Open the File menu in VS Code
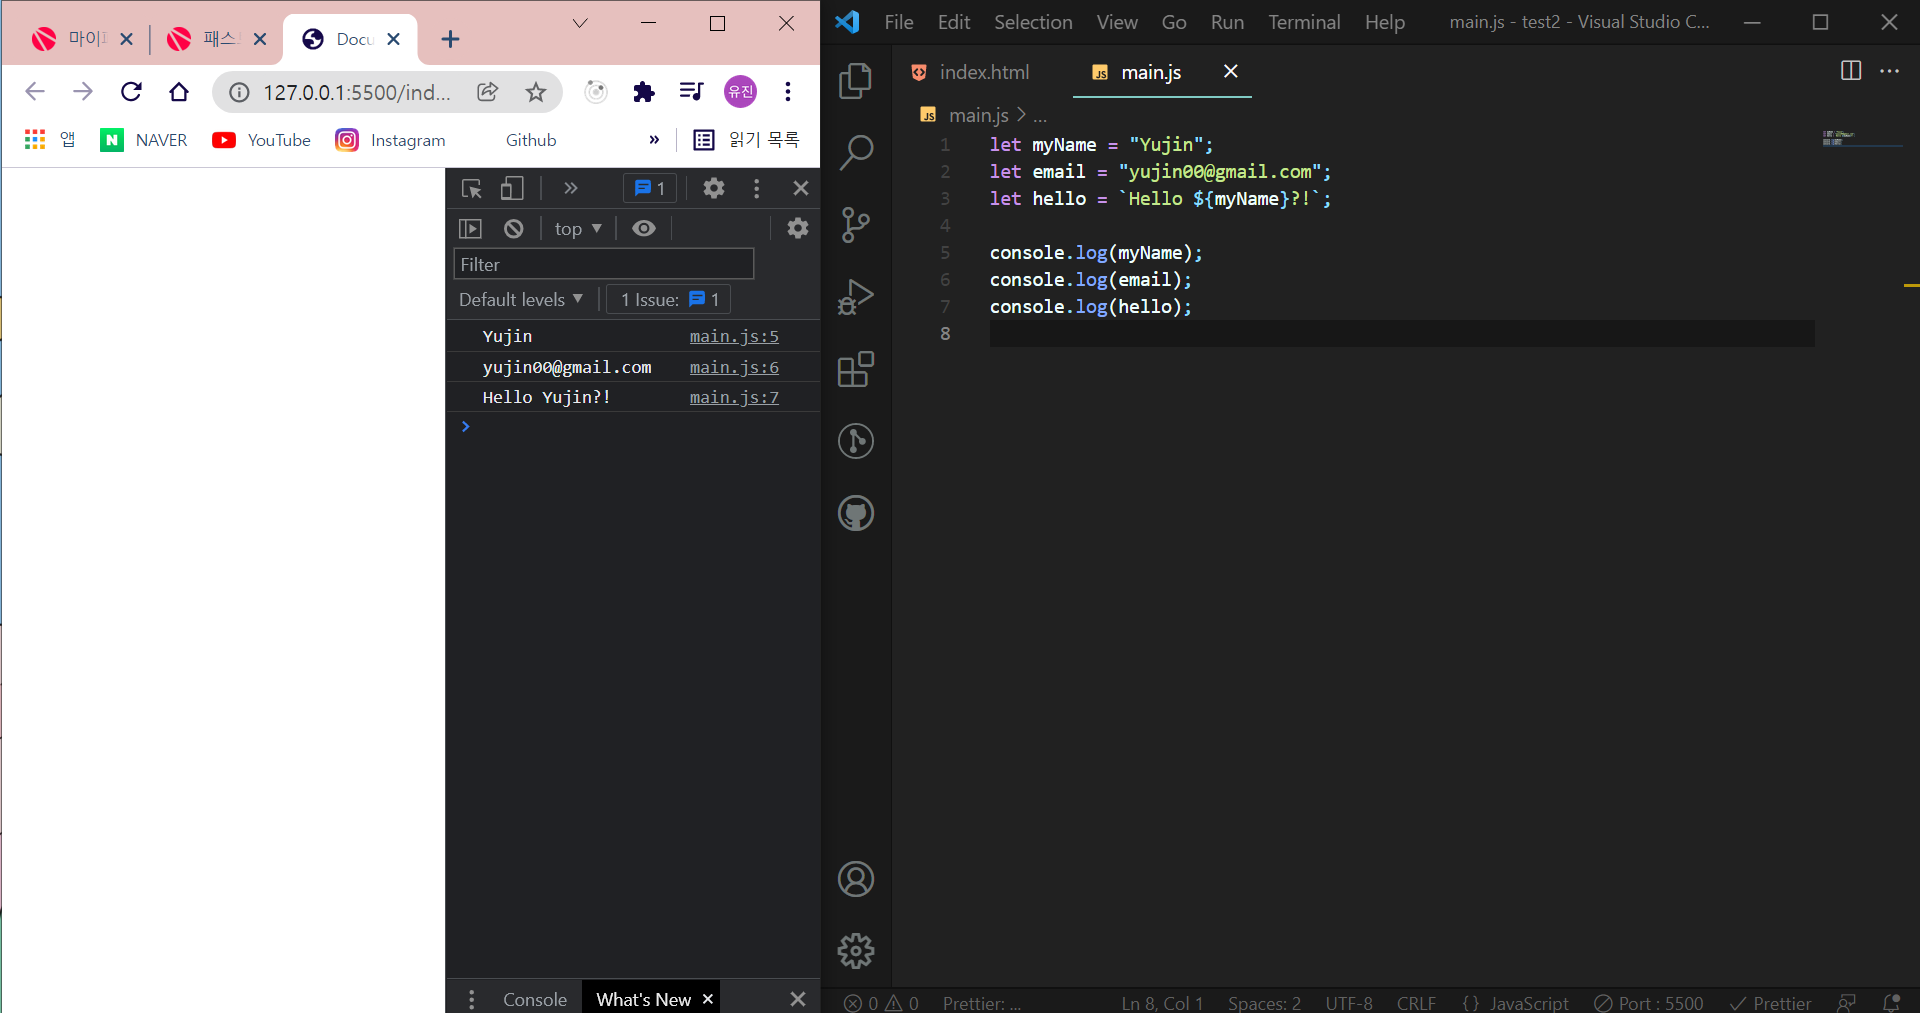The image size is (1920, 1013). [x=899, y=22]
